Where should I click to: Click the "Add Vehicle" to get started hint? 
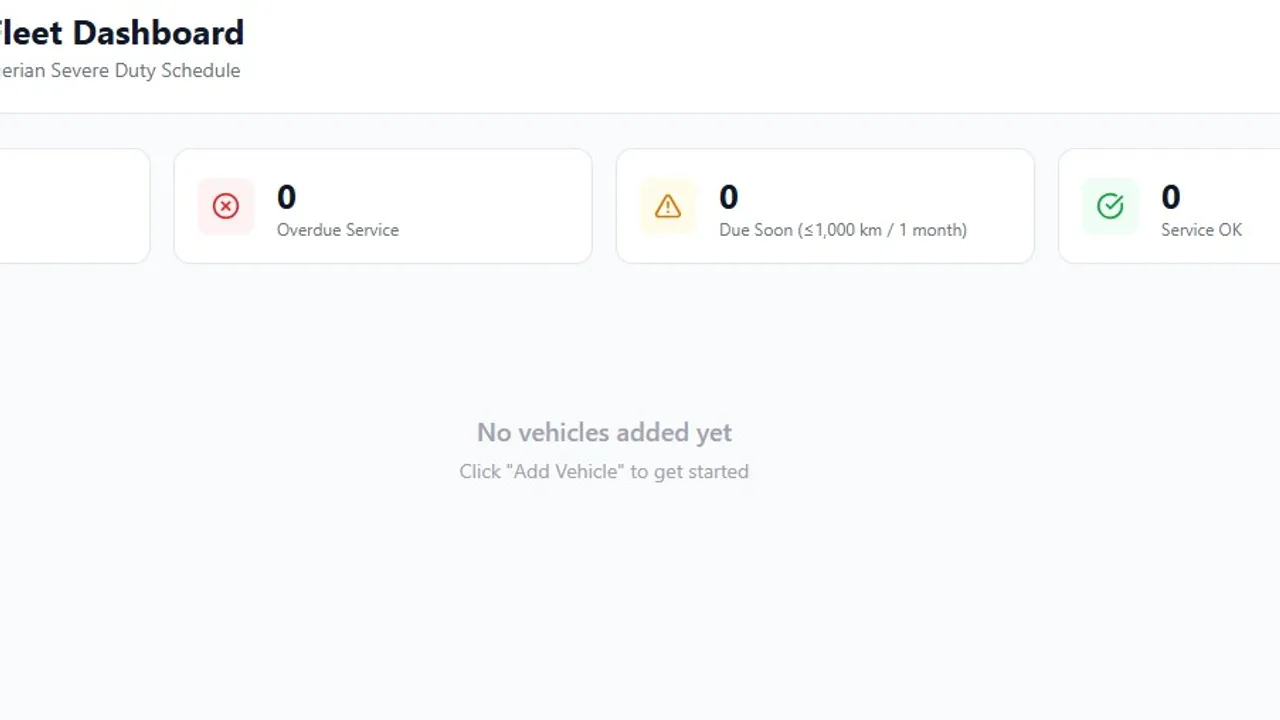604,471
